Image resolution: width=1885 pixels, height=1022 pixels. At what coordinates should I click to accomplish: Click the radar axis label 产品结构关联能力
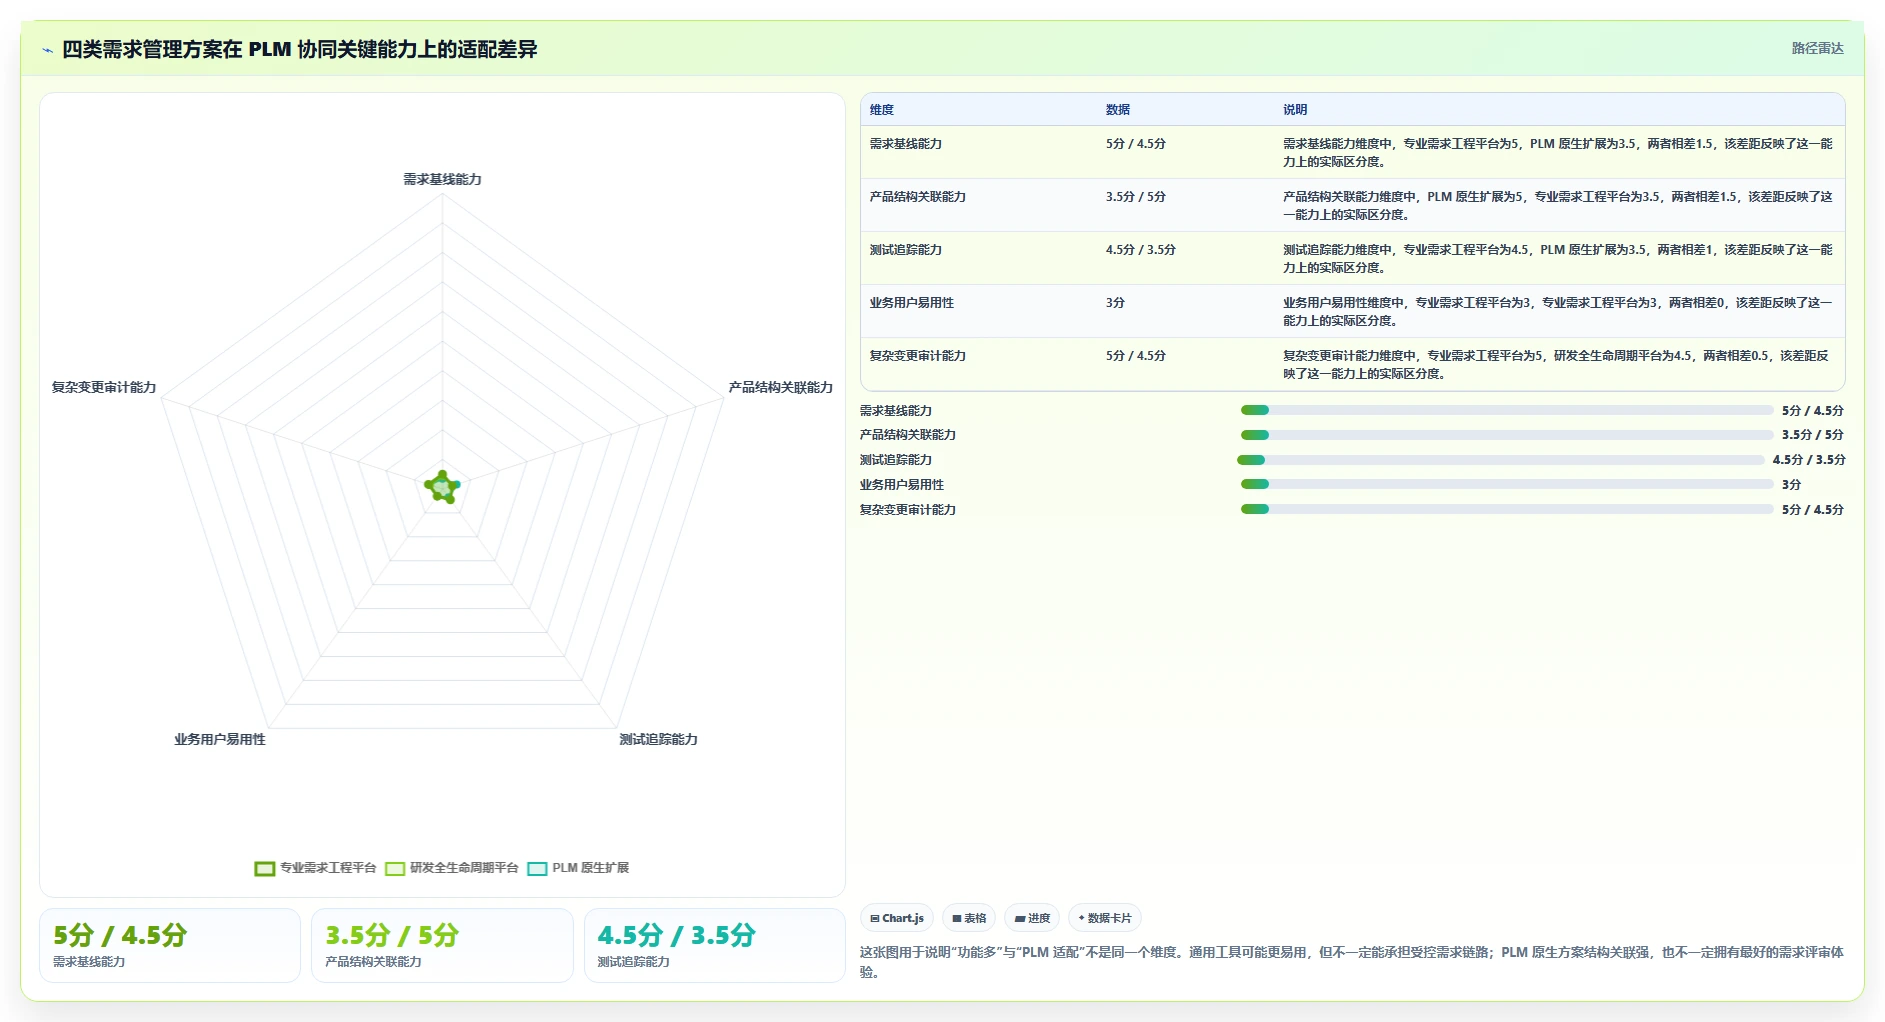click(781, 387)
